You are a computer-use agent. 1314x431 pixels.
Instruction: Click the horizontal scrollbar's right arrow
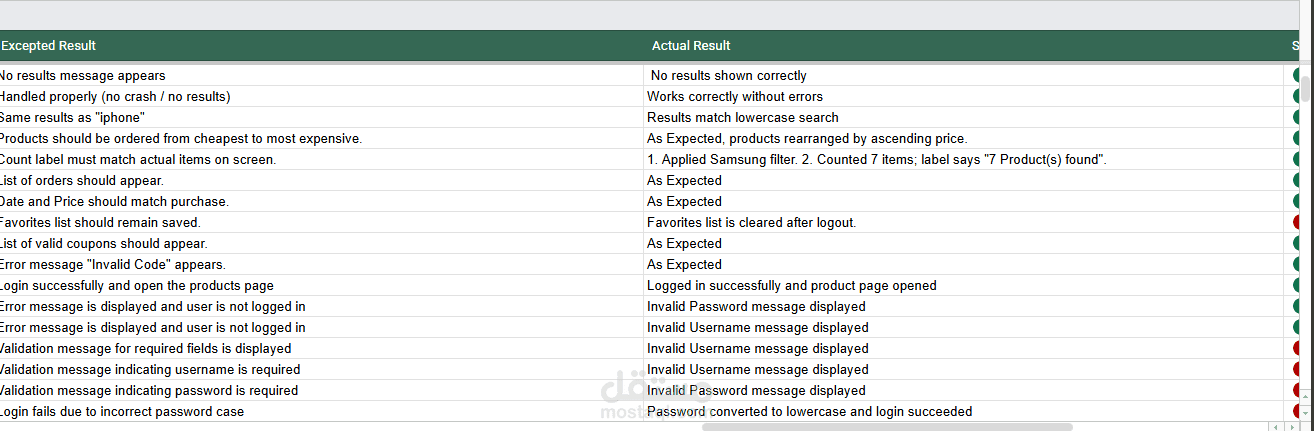(1287, 427)
